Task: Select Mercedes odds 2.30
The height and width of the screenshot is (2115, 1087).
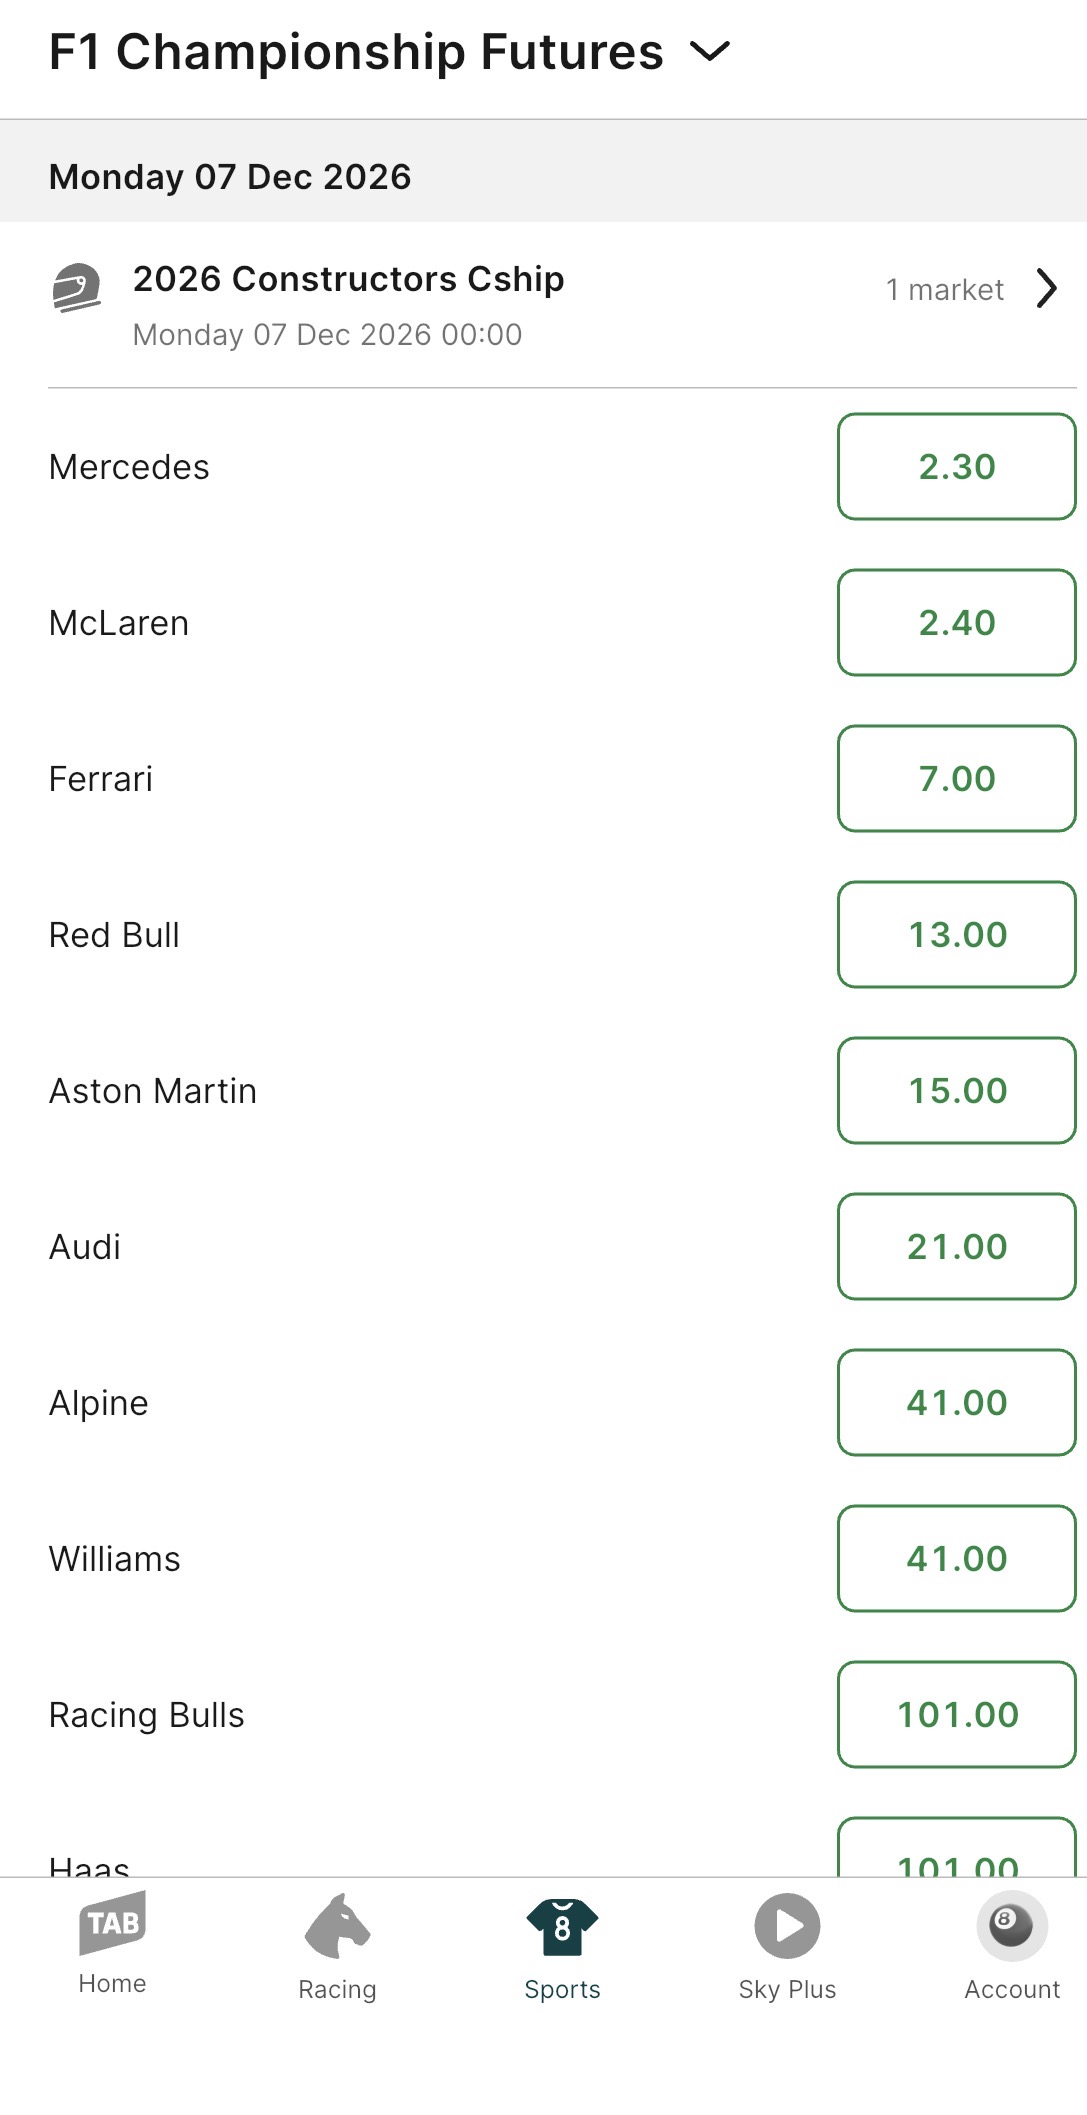Action: [956, 467]
